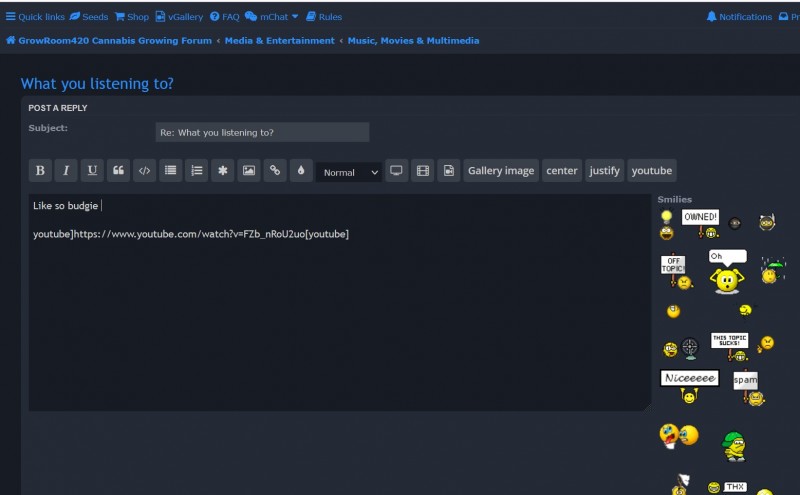Screen dimensions: 800x495
Task: Open the Quick links menu
Action: 34,17
